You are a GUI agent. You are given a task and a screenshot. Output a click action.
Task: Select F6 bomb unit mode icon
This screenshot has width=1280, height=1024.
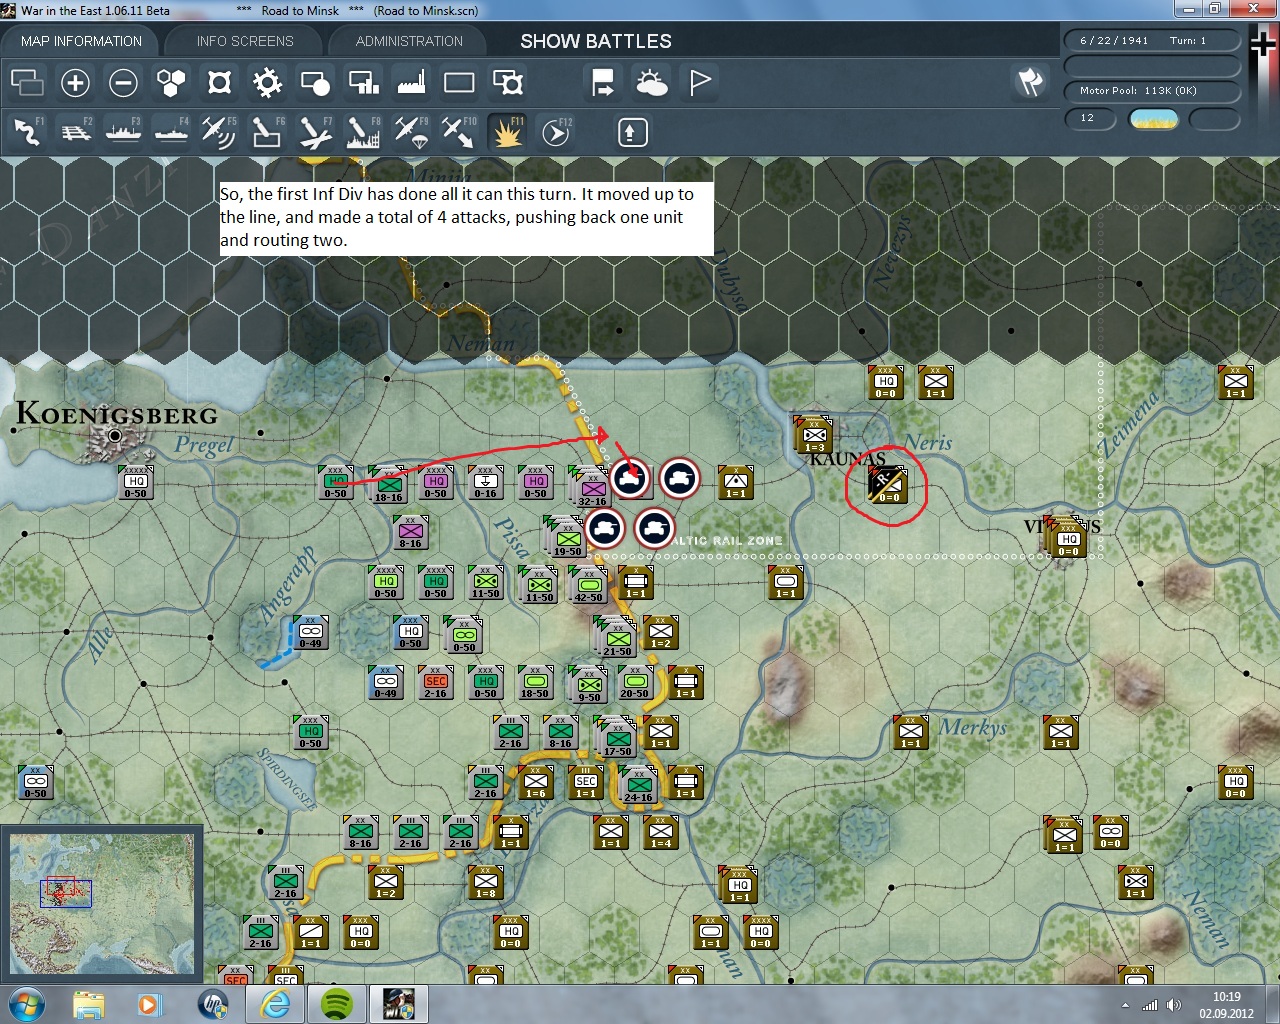[x=267, y=132]
